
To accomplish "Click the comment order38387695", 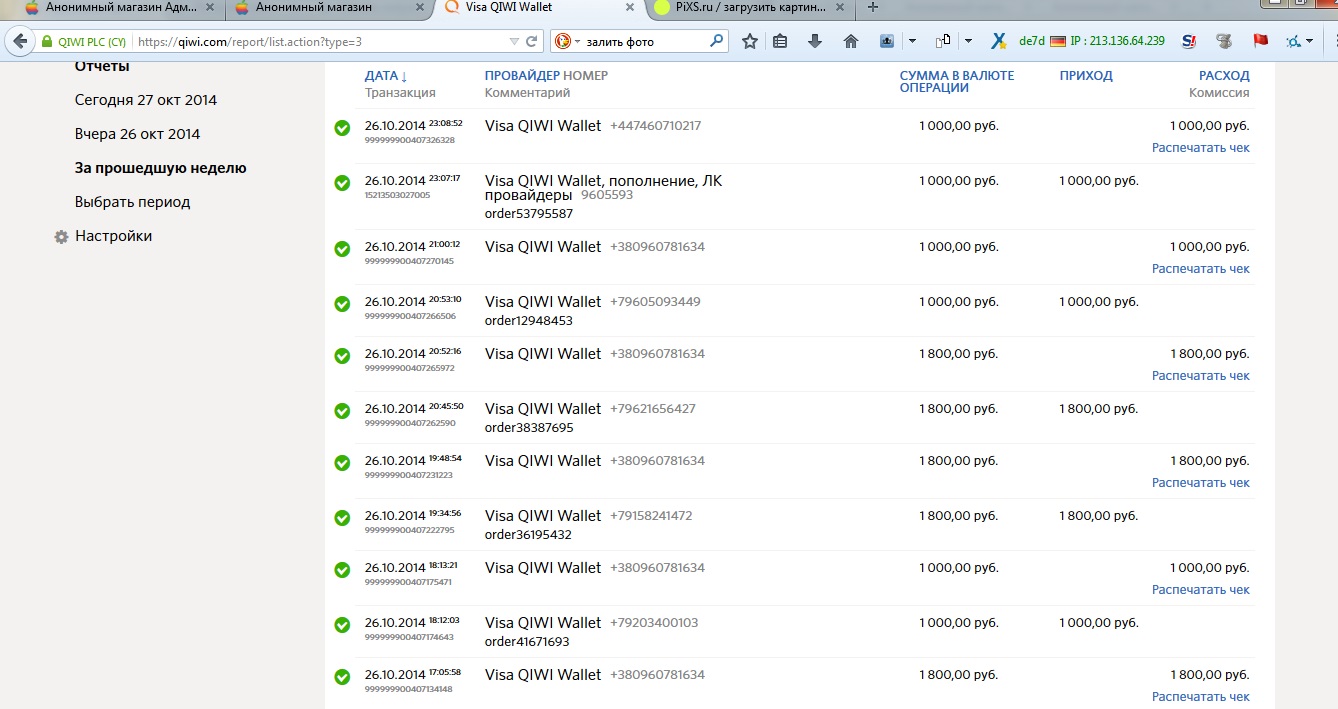I will (529, 428).
